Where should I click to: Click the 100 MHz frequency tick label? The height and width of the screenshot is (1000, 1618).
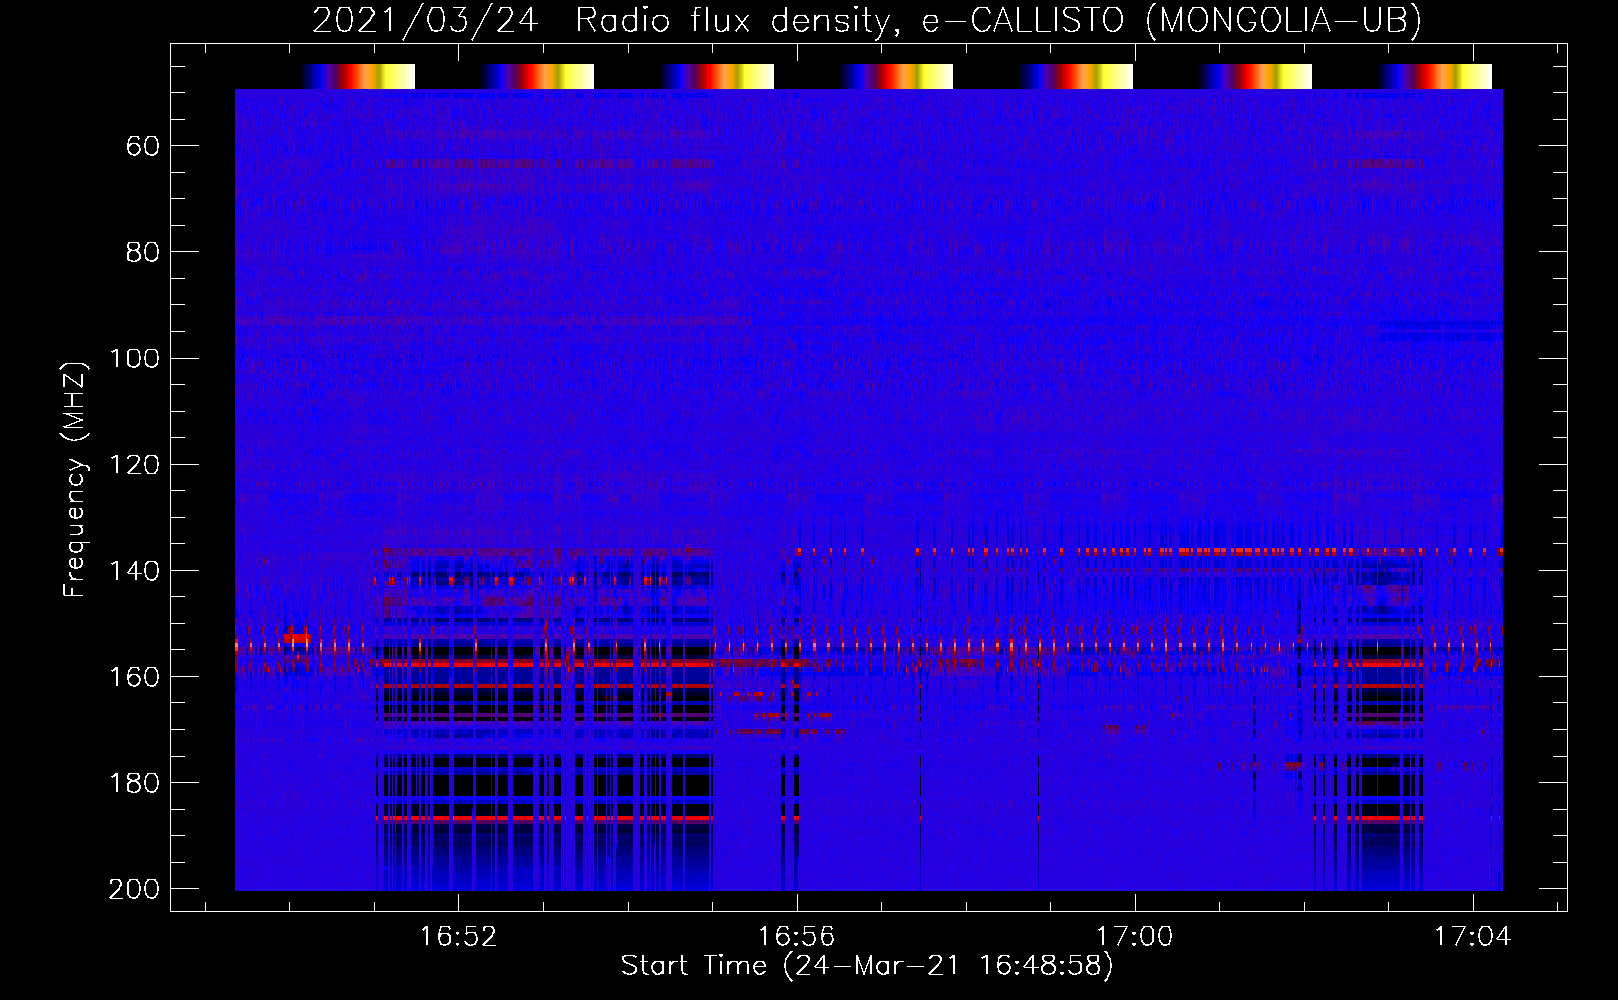point(134,358)
